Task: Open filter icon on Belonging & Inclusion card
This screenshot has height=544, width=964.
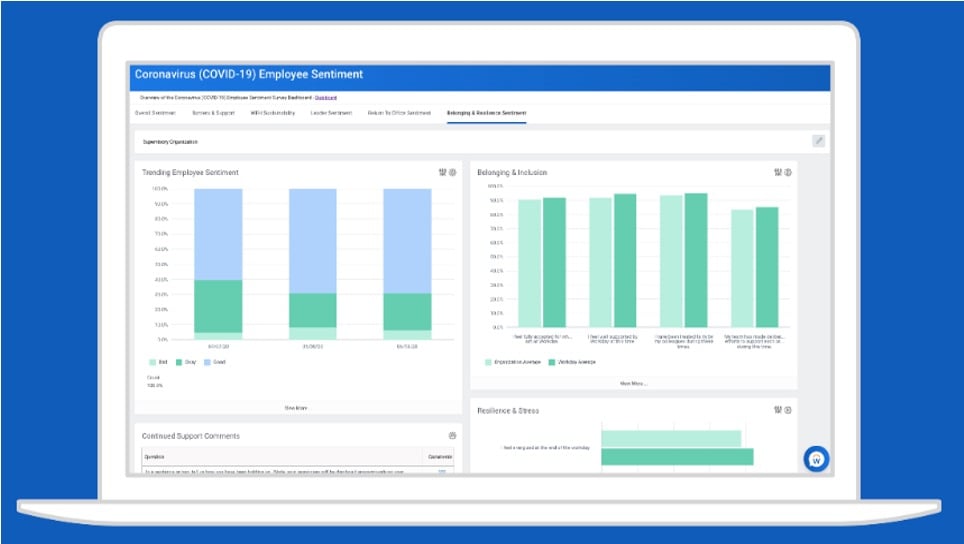Action: click(x=778, y=173)
